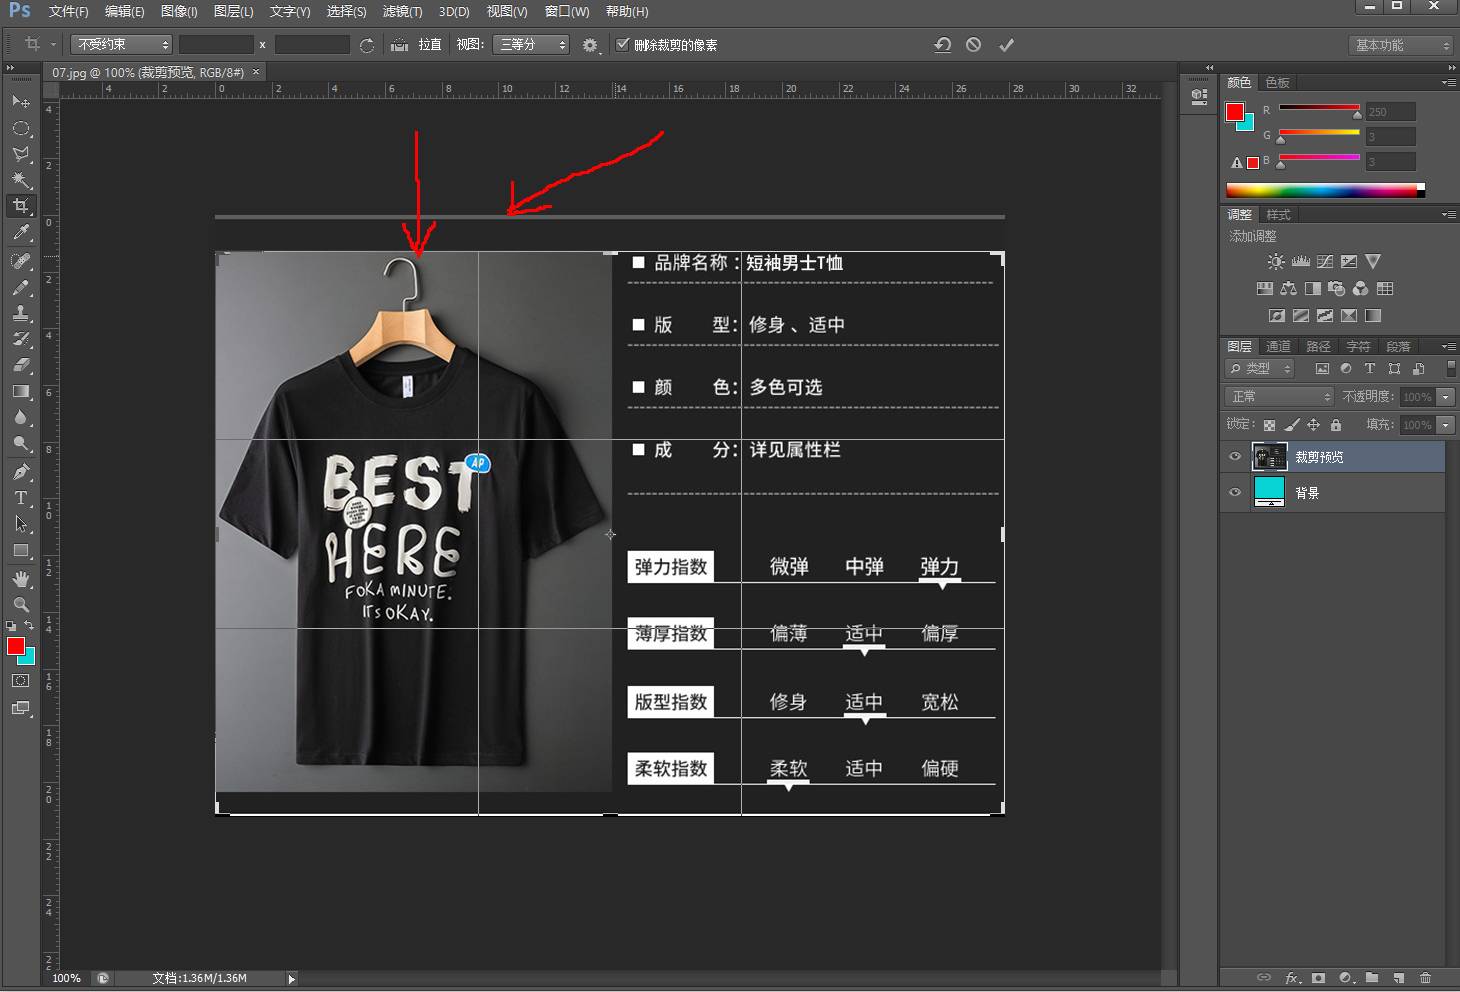Viewport: 1460px width, 992px height.
Task: Select the Crop tool in toolbox
Action: point(20,206)
